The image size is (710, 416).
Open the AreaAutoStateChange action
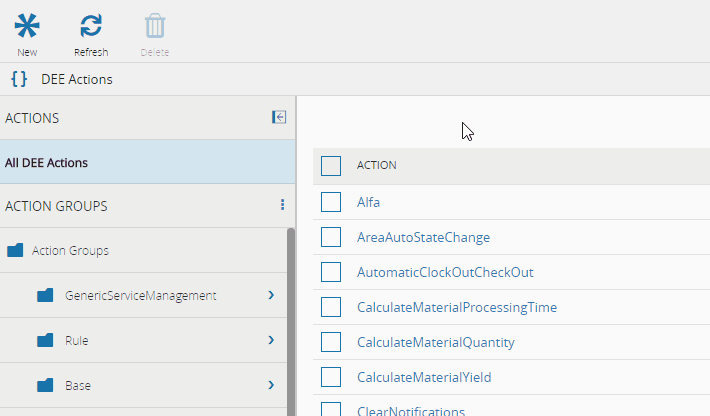point(423,237)
